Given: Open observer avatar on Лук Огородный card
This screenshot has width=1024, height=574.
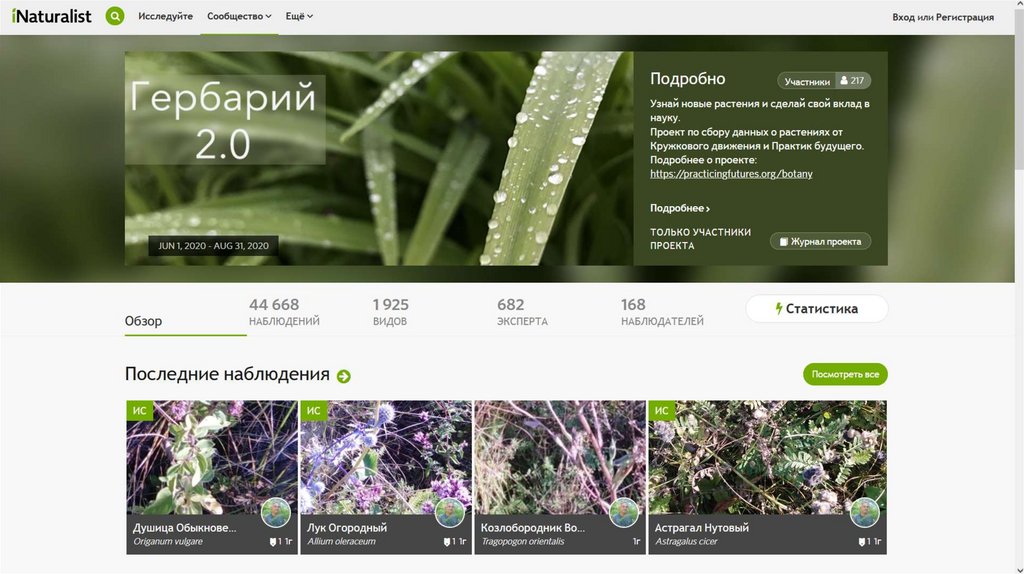Looking at the screenshot, I should 450,513.
